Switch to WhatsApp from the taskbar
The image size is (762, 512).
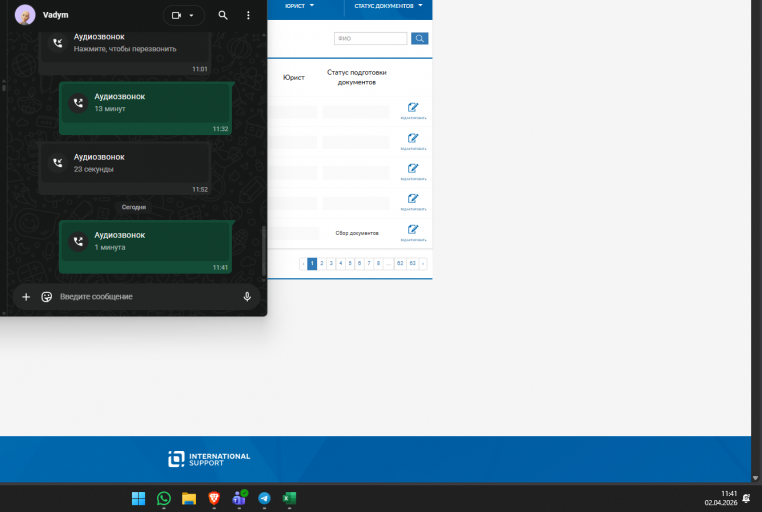164,498
